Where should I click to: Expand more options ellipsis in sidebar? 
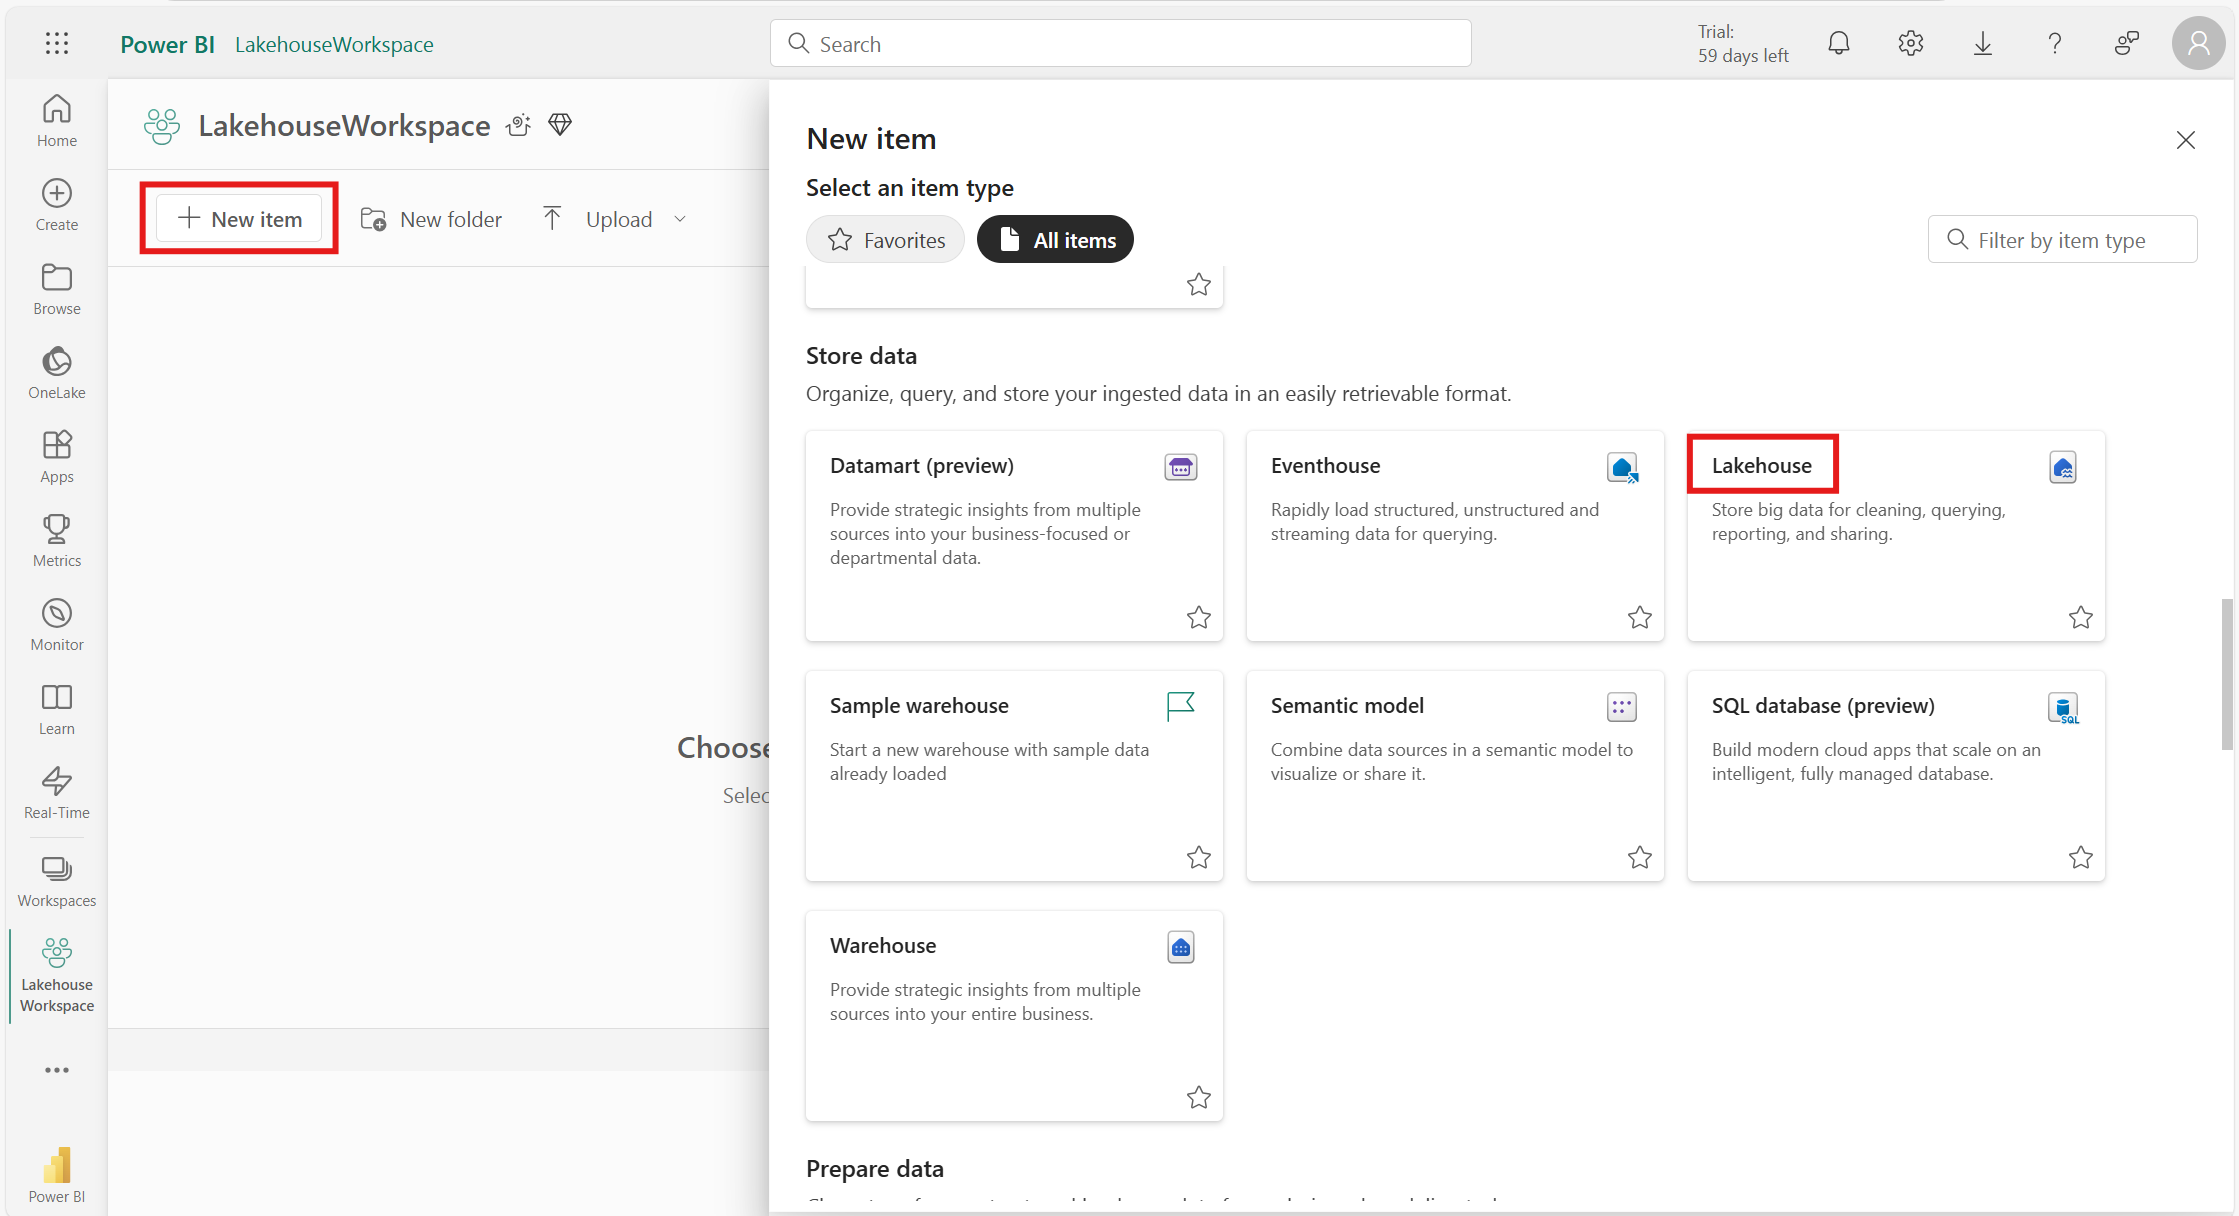57,1070
